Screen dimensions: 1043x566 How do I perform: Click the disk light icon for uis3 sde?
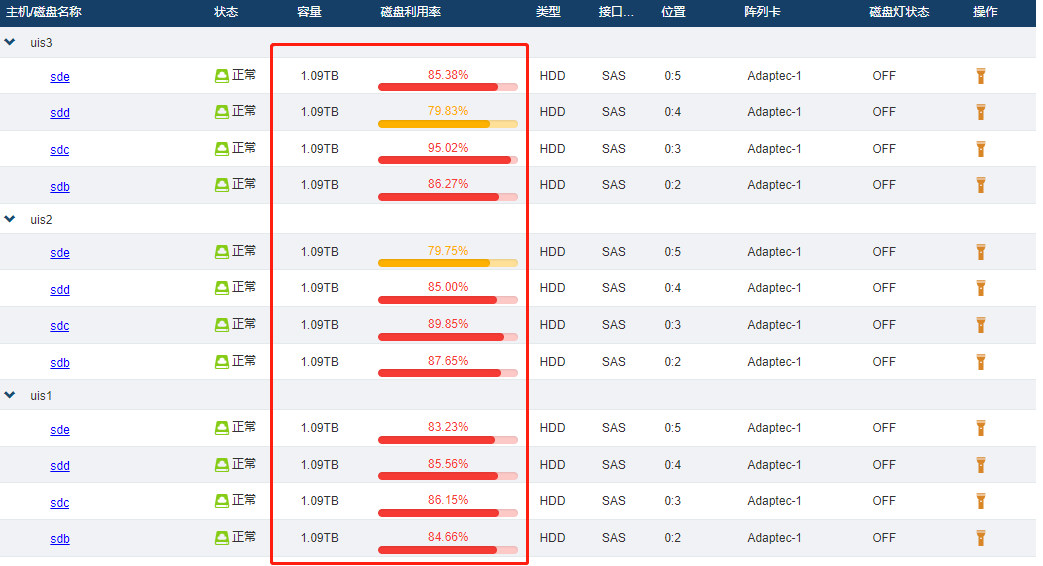point(981,76)
